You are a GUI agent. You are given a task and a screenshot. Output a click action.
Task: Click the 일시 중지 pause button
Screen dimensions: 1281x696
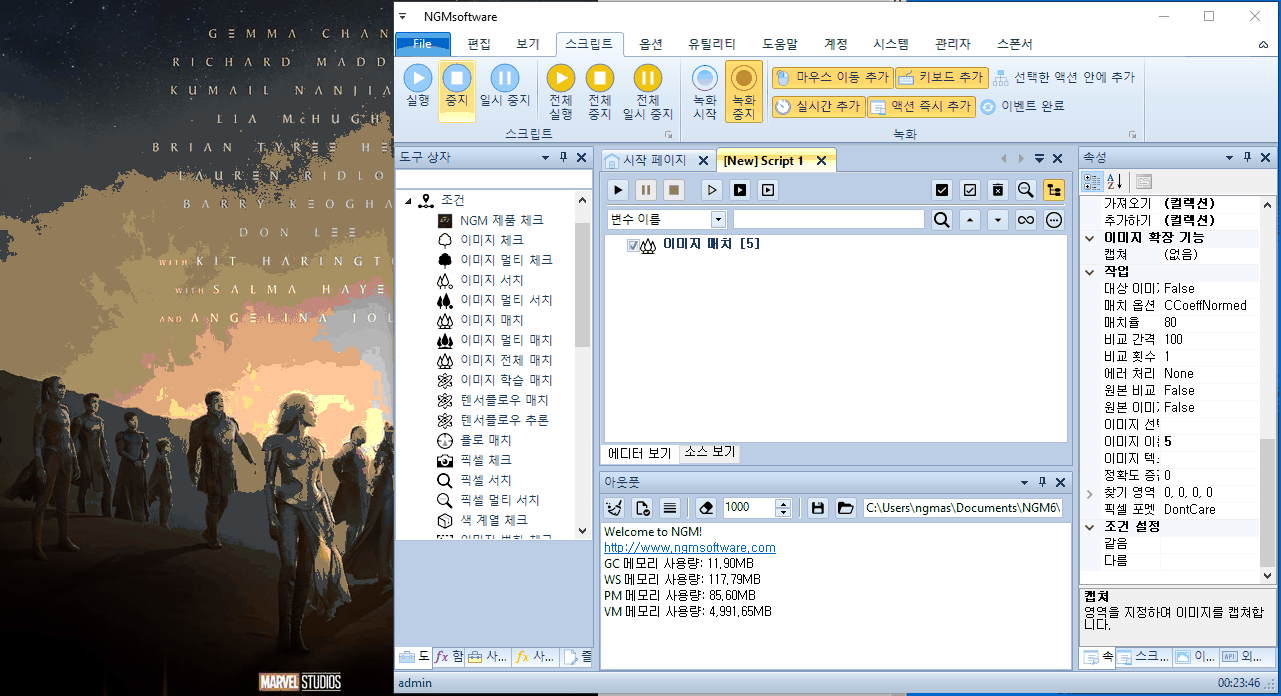[x=505, y=86]
